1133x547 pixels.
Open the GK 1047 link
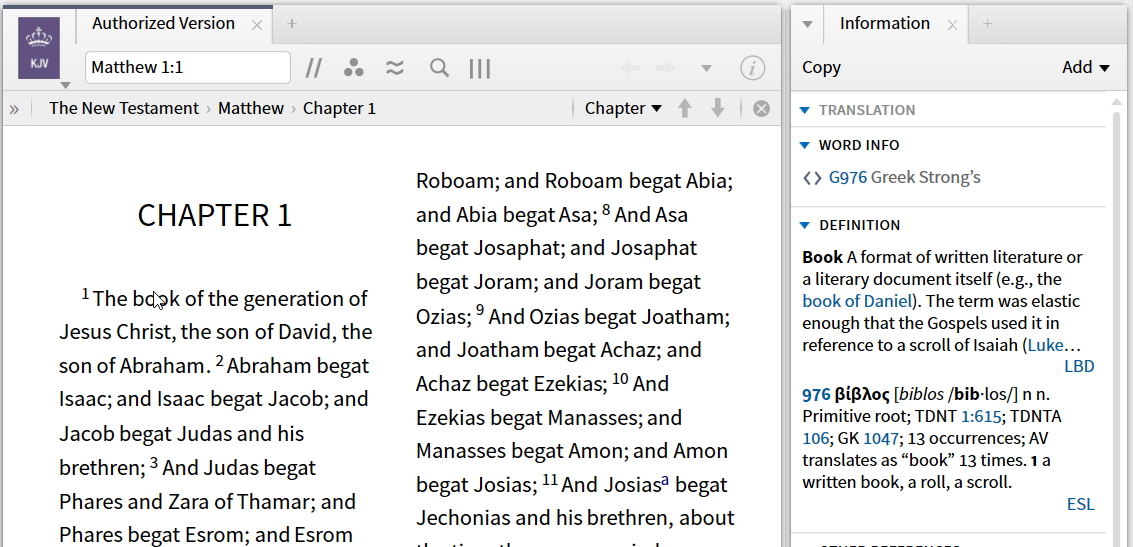coord(881,438)
